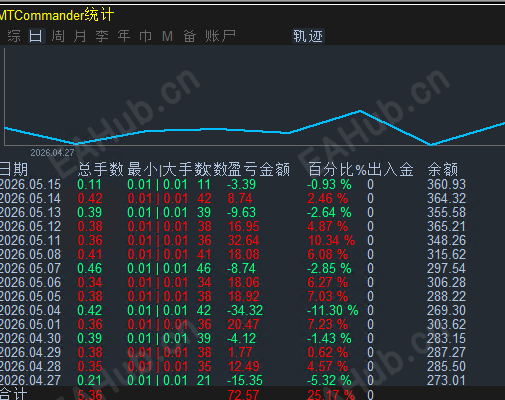Click the peak point on balance curve
Image resolution: width=505 pixels, height=400 pixels.
click(360, 110)
